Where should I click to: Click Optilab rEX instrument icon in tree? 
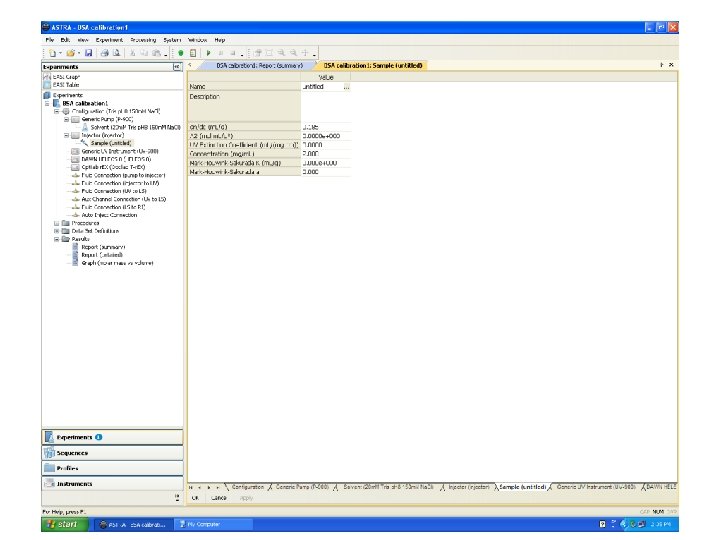(x=75, y=167)
